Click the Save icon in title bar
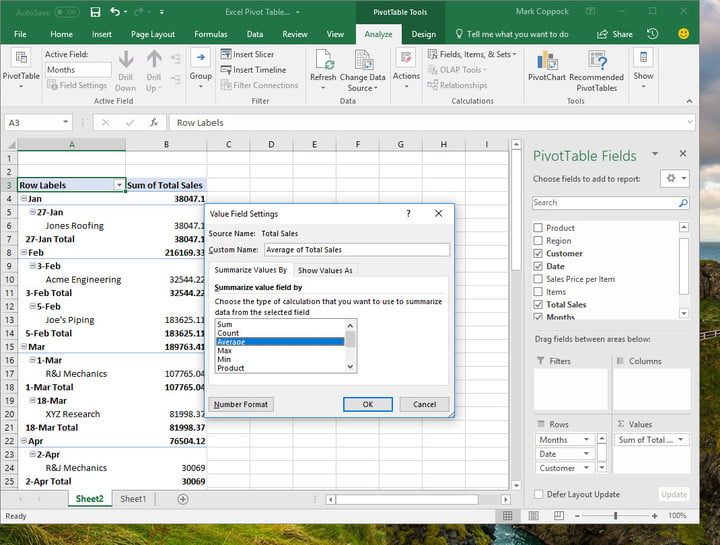Image resolution: width=720 pixels, height=545 pixels. pyautogui.click(x=94, y=12)
